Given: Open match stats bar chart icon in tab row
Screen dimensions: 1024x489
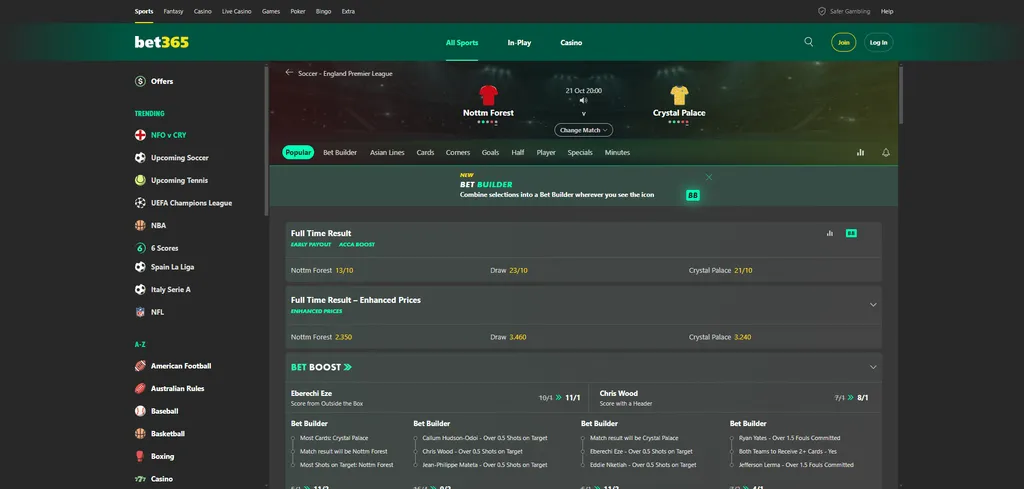Looking at the screenshot, I should (860, 152).
